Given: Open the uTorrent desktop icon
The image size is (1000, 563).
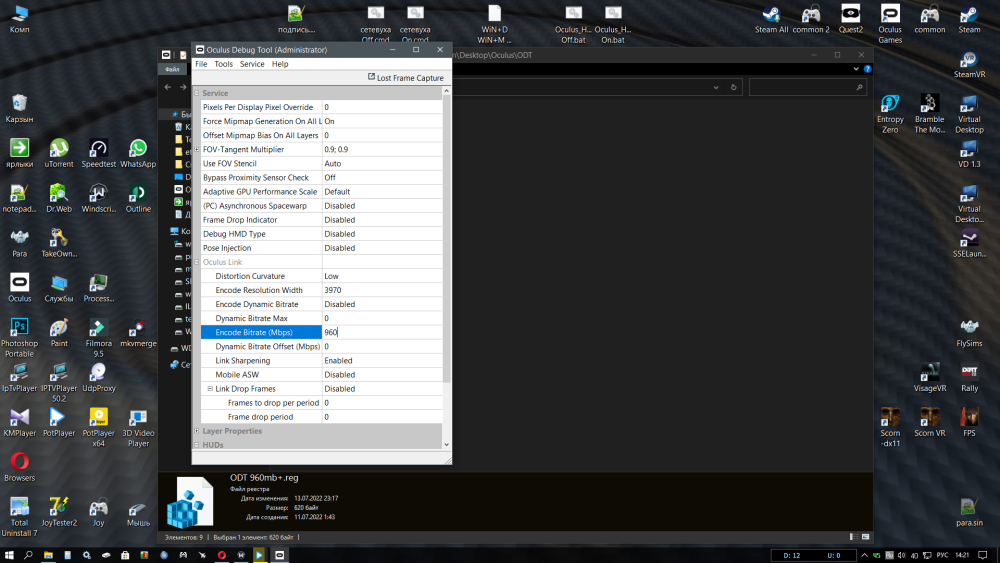Looking at the screenshot, I should [x=59, y=152].
